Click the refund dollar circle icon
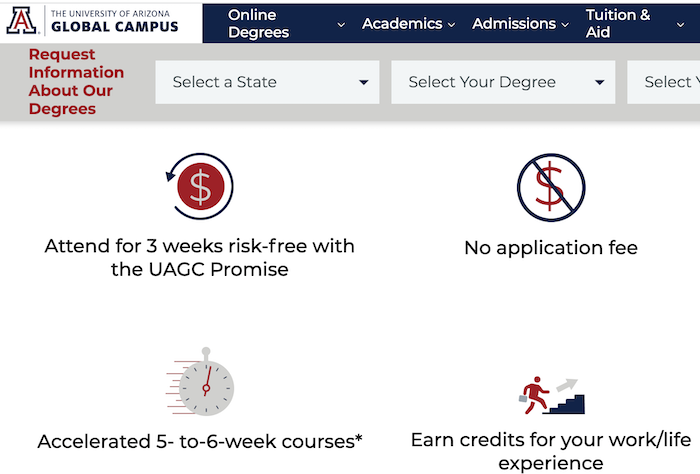700x474 pixels. (x=200, y=187)
